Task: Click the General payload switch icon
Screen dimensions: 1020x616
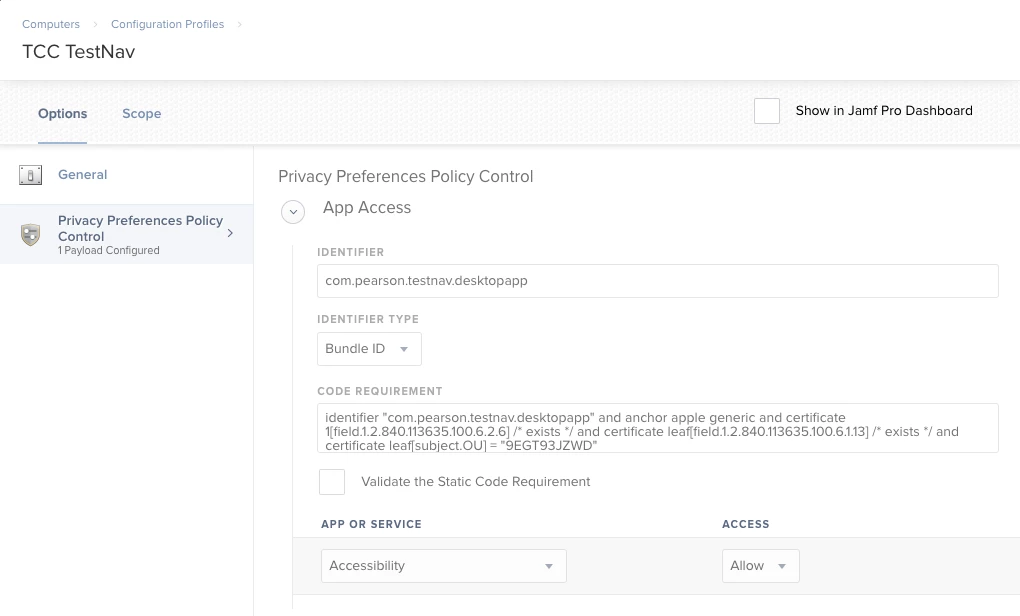Action: pyautogui.click(x=31, y=175)
